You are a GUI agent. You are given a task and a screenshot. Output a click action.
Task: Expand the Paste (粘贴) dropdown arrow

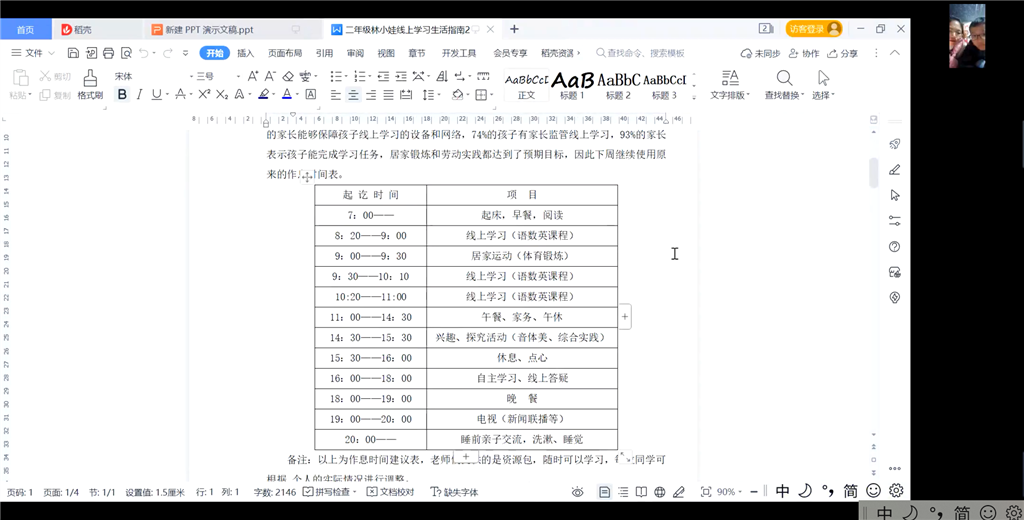(30, 95)
